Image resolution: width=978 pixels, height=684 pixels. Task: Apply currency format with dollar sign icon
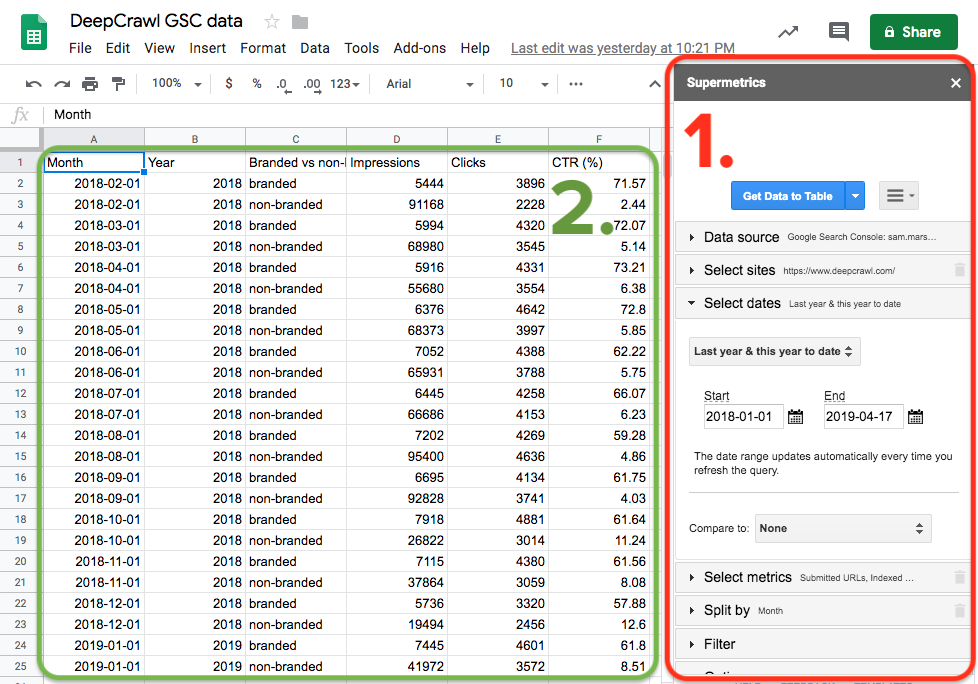click(228, 83)
